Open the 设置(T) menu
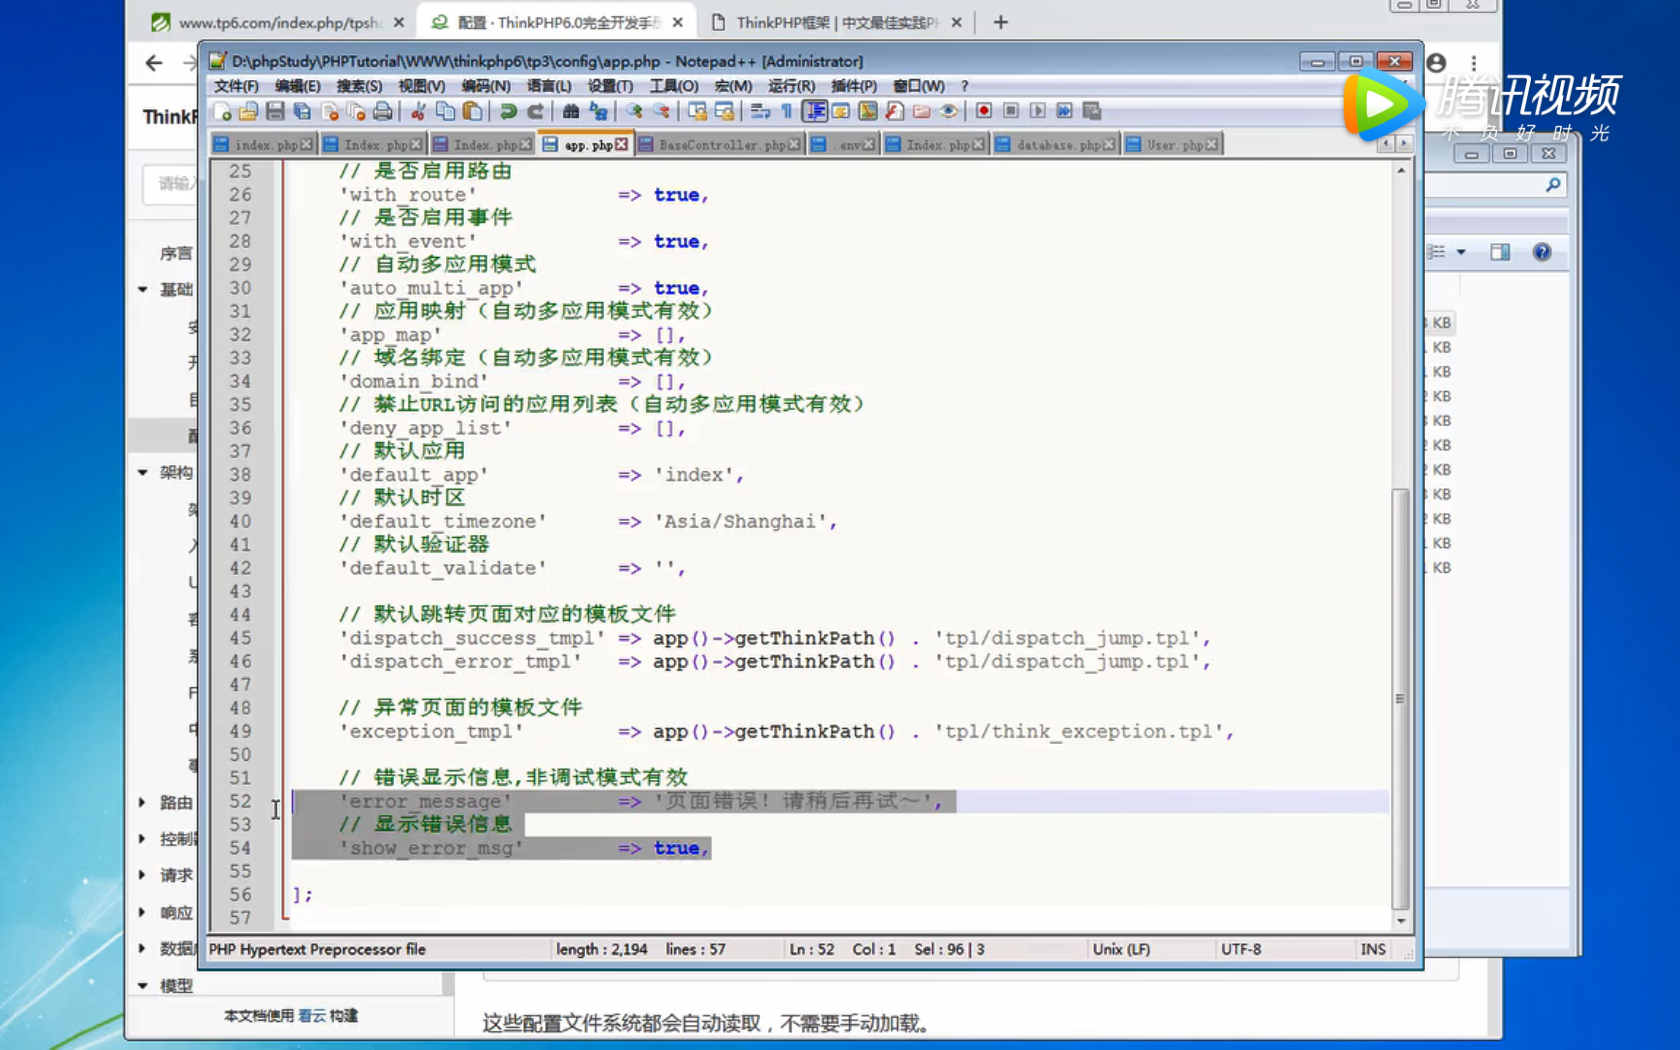The height and width of the screenshot is (1050, 1680). [610, 86]
